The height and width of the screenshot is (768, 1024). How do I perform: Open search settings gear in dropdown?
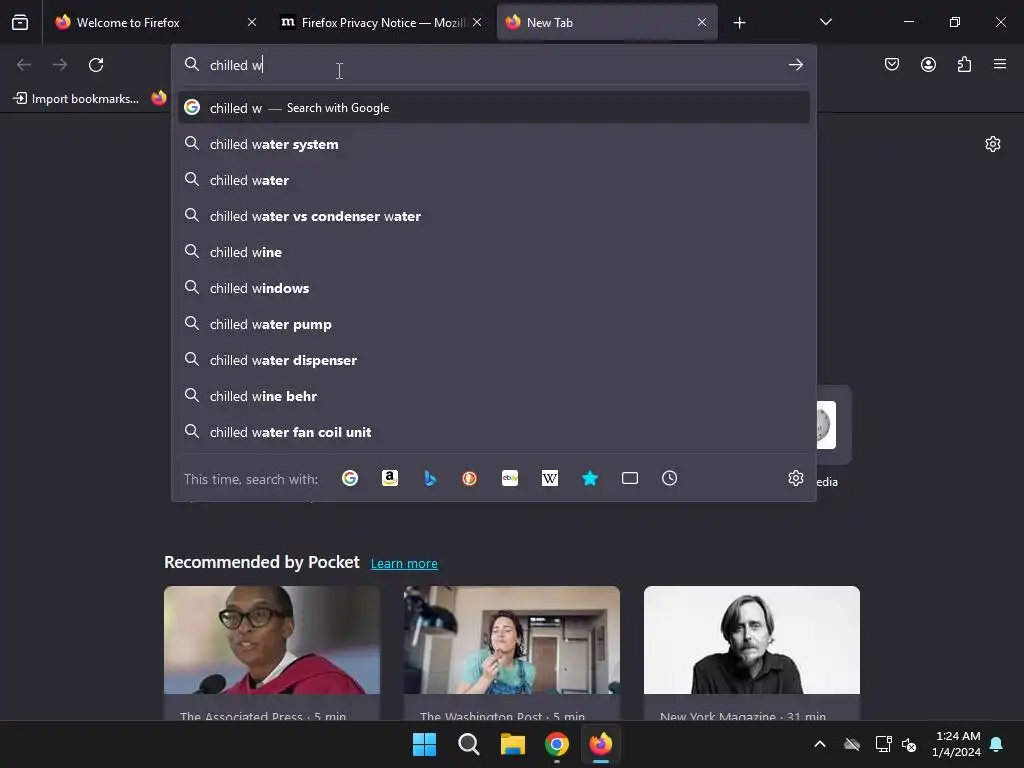click(795, 478)
